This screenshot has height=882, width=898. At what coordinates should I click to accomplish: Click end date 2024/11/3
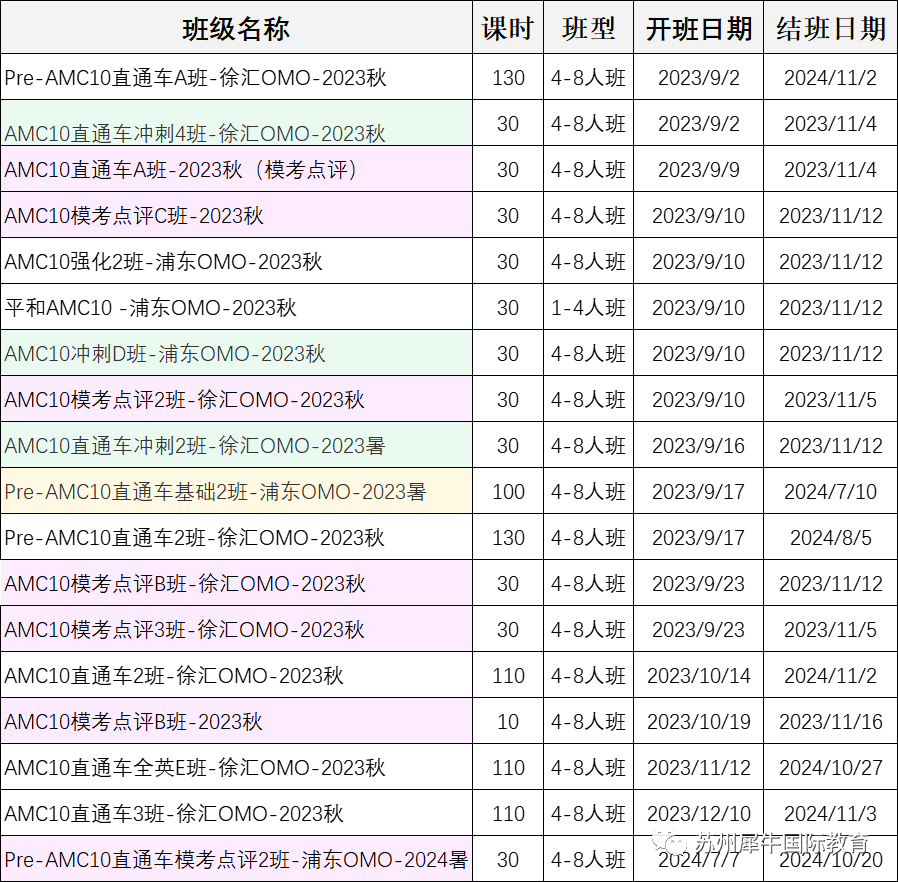coord(830,813)
